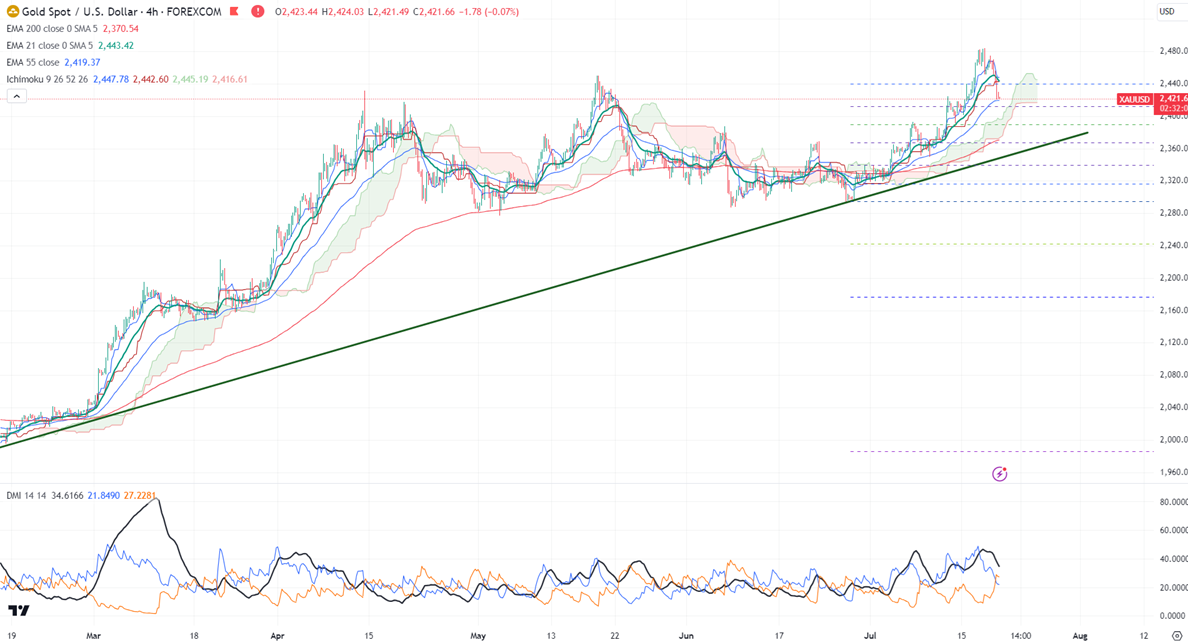Click DMI ADX value 34.6166
The height and width of the screenshot is (641, 1188).
tap(67, 496)
